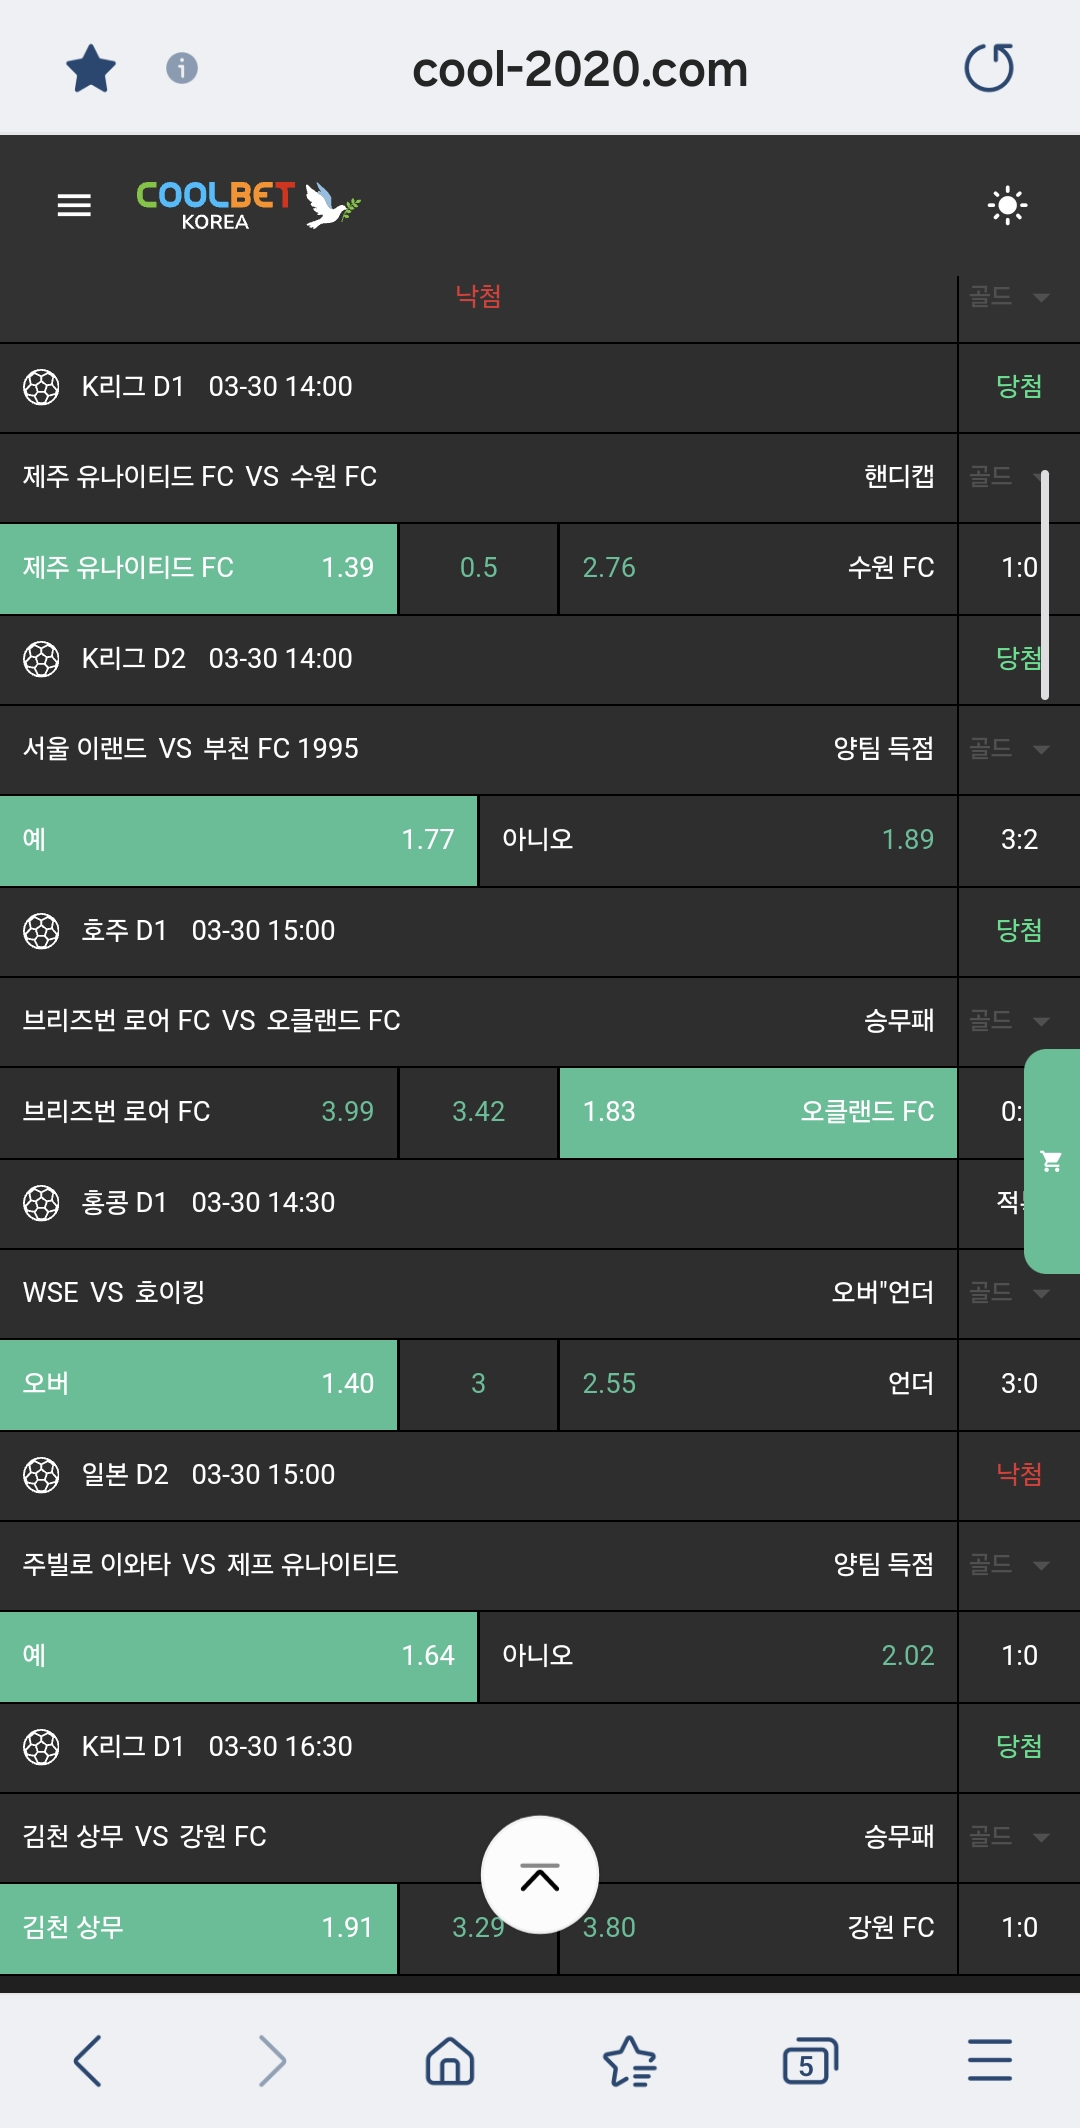Select 제주 유나이티드 FC odds 1.39
The height and width of the screenshot is (2128, 1080).
coord(198,568)
